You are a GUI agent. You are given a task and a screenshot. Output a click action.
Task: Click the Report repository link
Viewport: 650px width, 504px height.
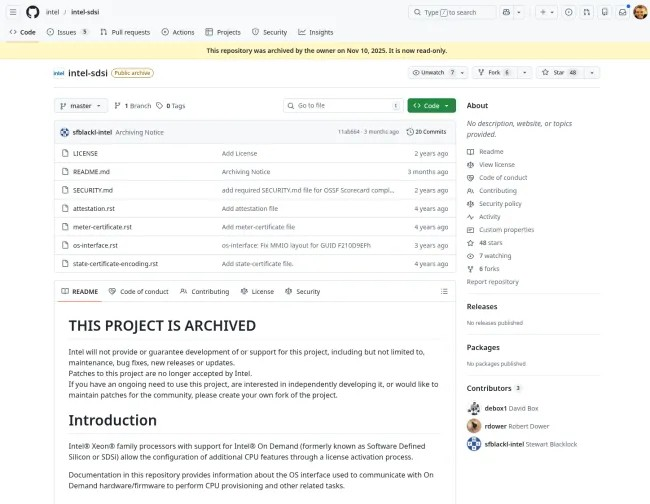tap(492, 282)
